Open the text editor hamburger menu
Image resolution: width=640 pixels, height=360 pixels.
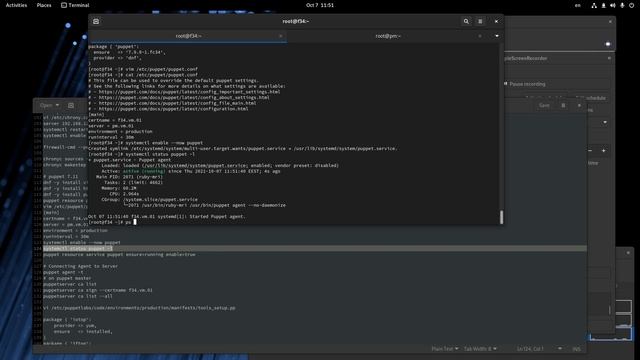pyautogui.click(x=563, y=105)
